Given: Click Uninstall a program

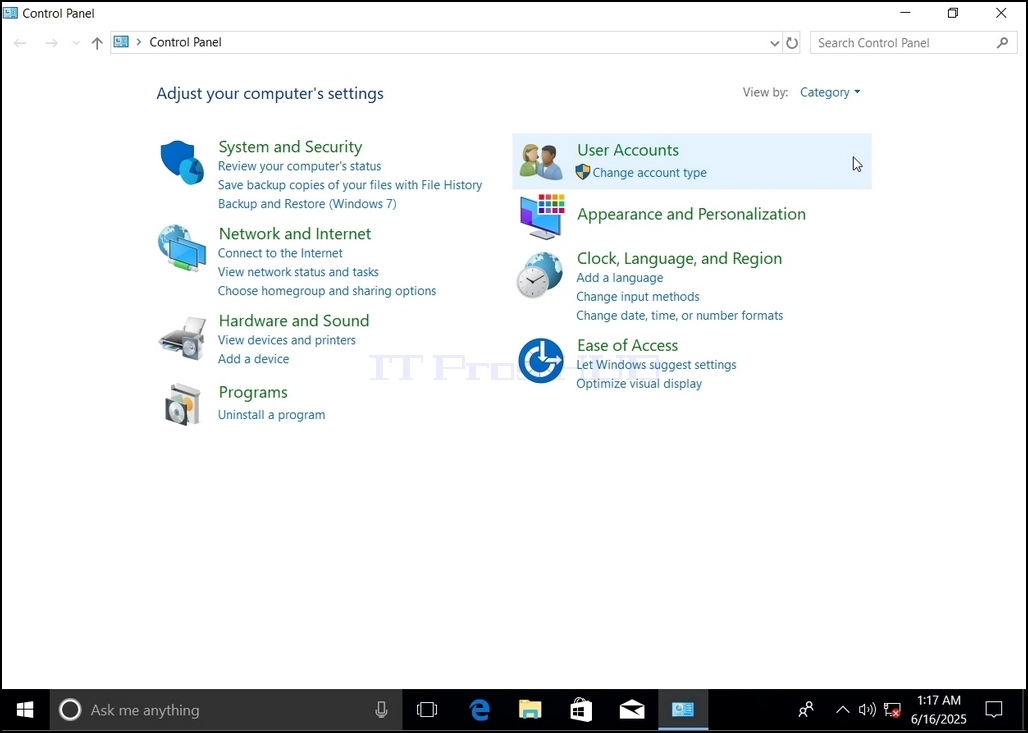Looking at the screenshot, I should coord(271,415).
